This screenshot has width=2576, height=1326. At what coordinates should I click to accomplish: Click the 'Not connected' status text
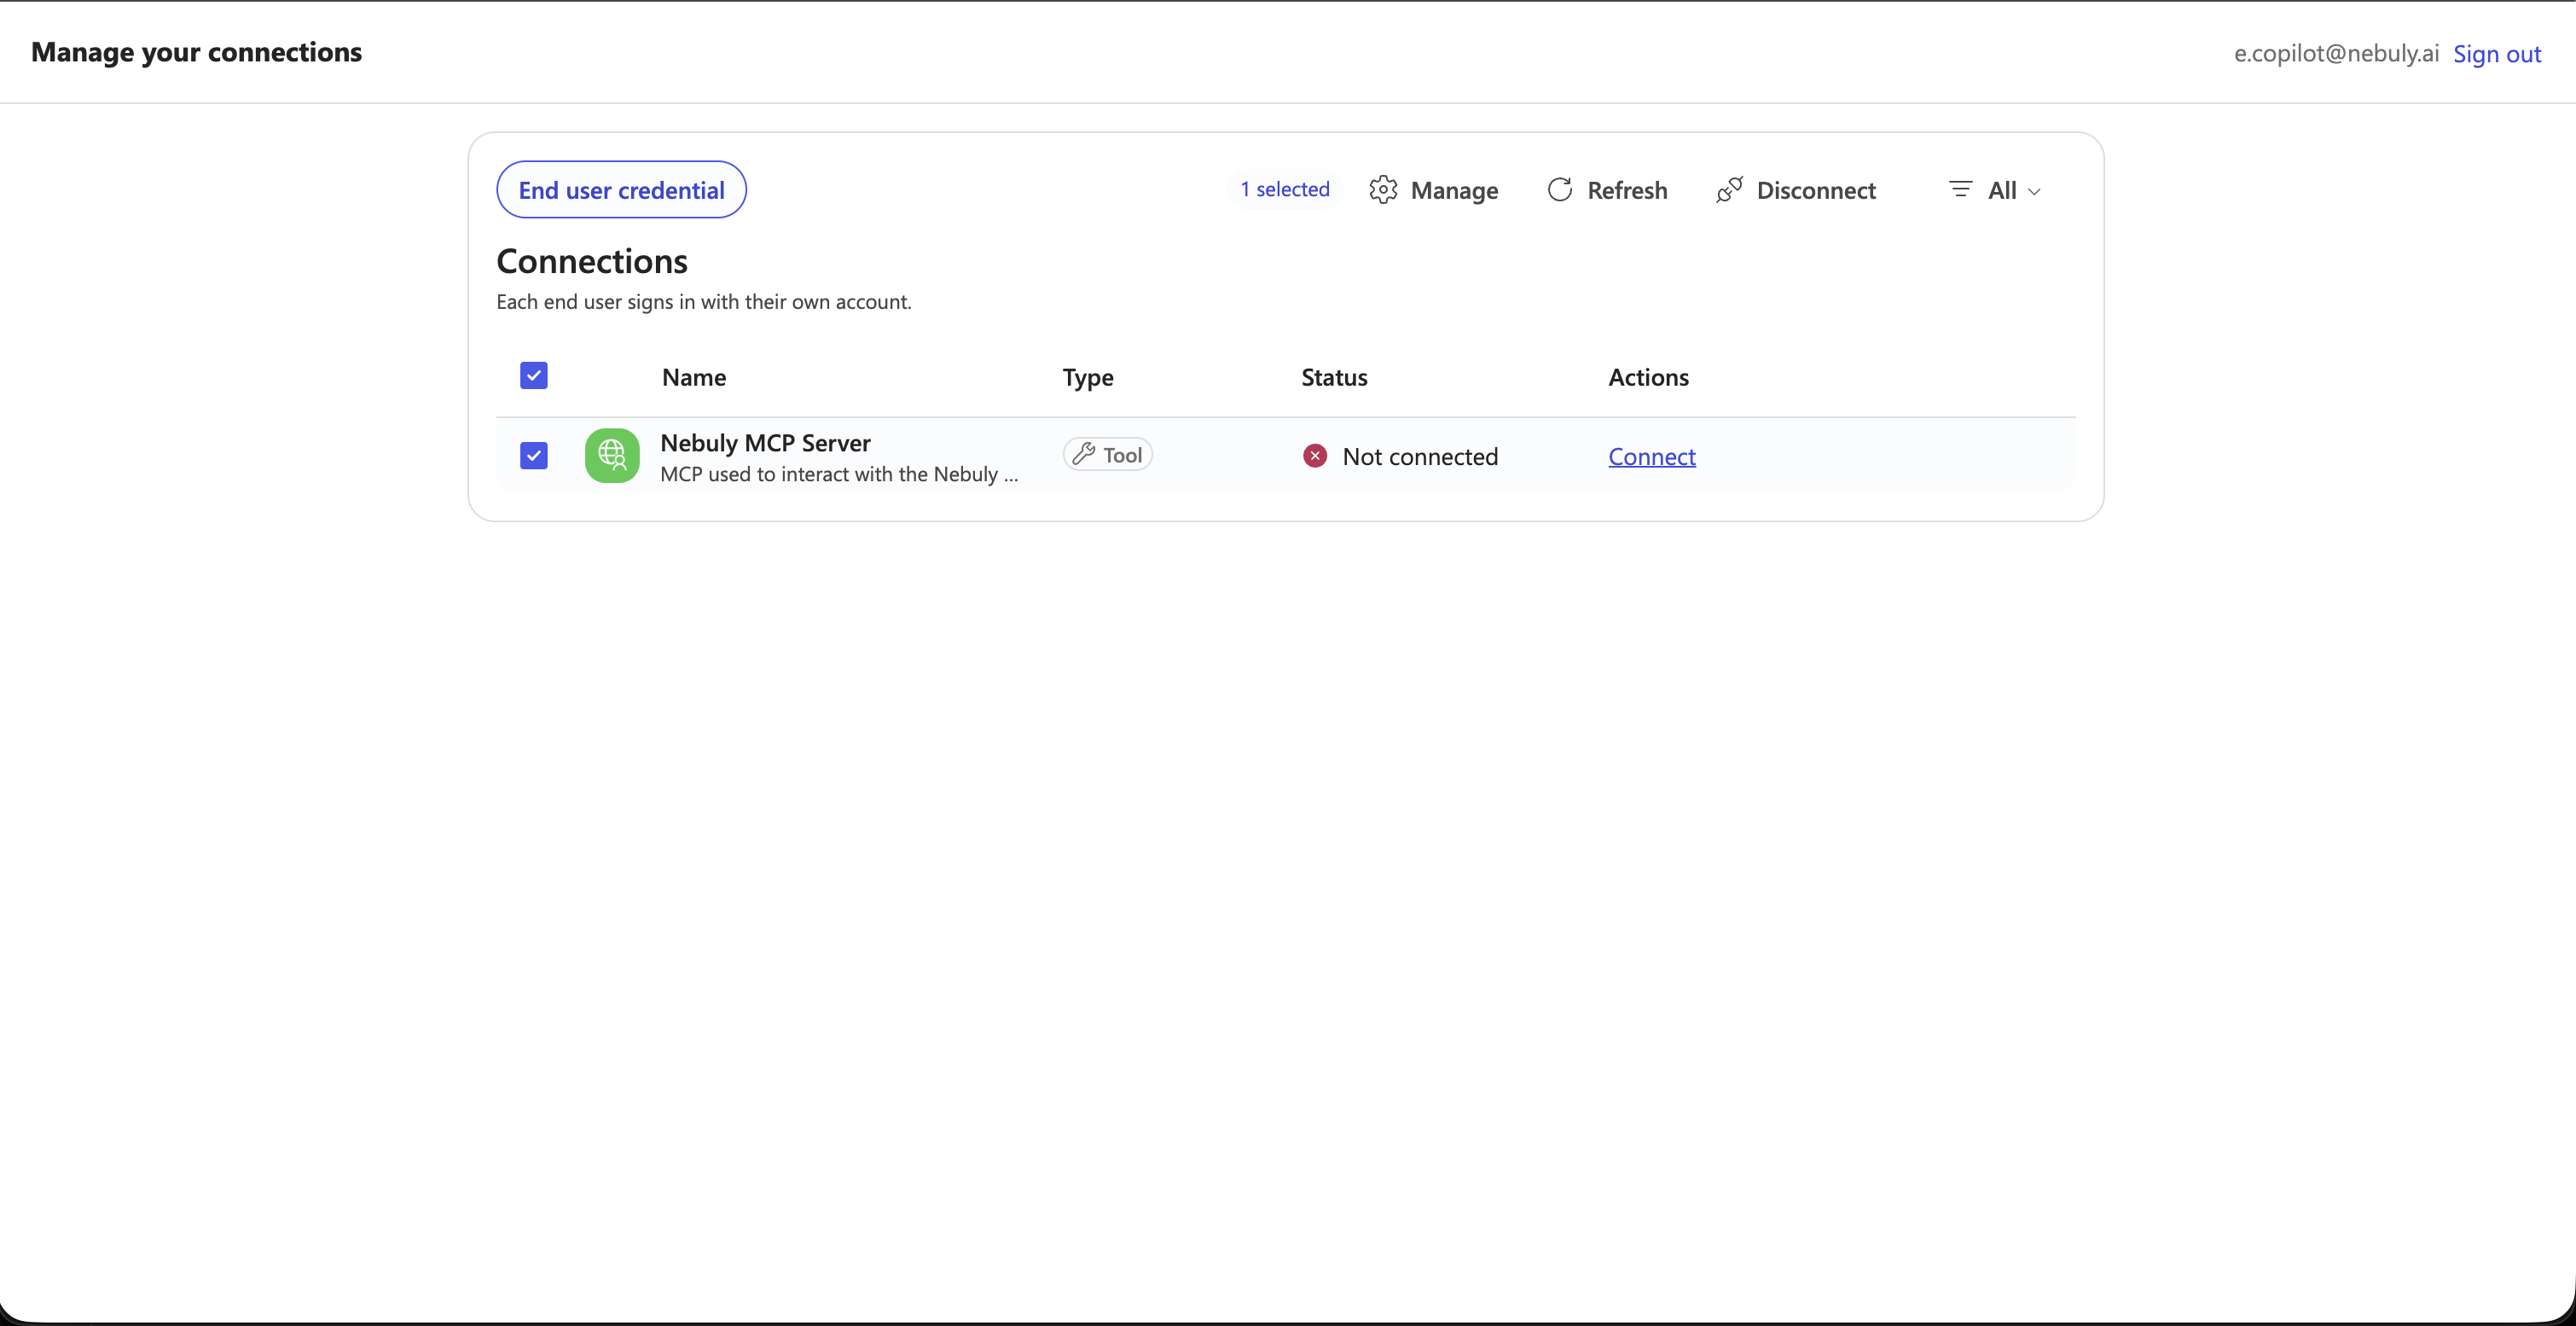point(1420,457)
